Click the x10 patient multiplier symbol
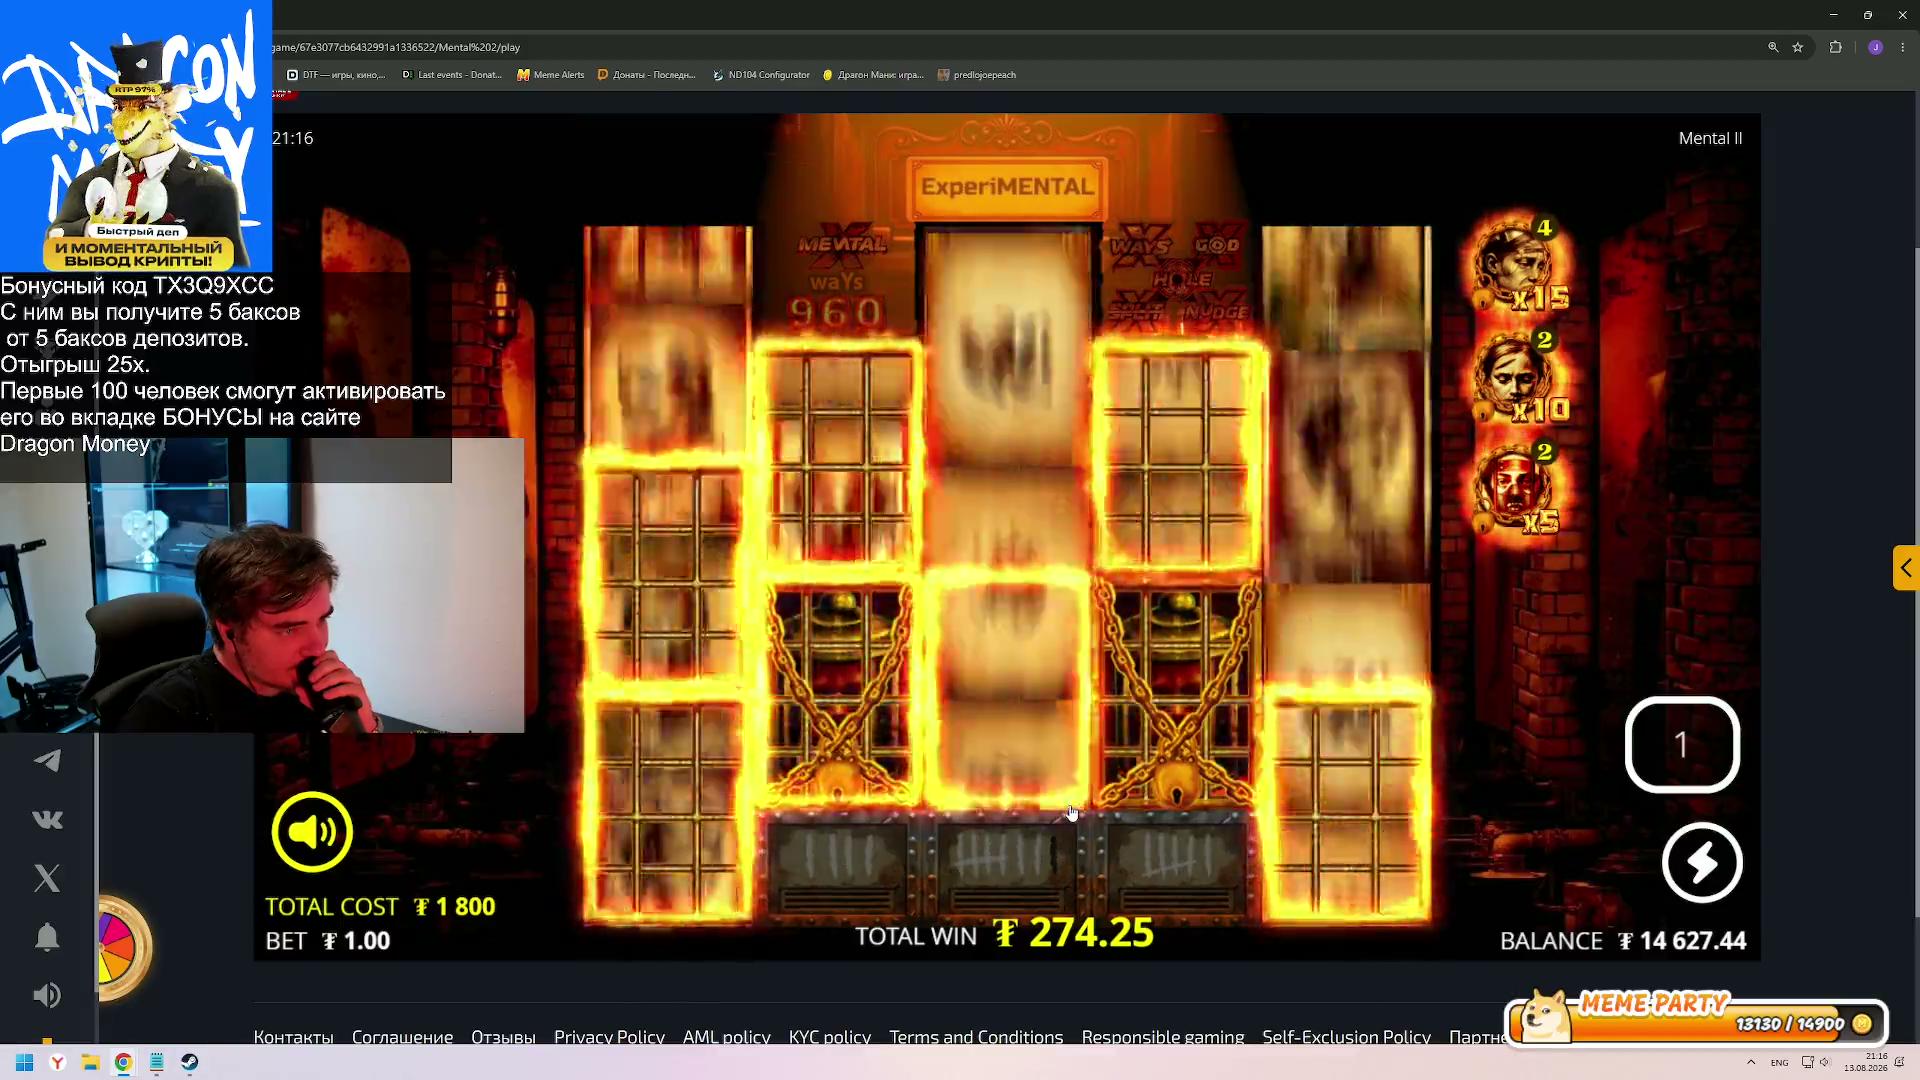 [x=1519, y=378]
